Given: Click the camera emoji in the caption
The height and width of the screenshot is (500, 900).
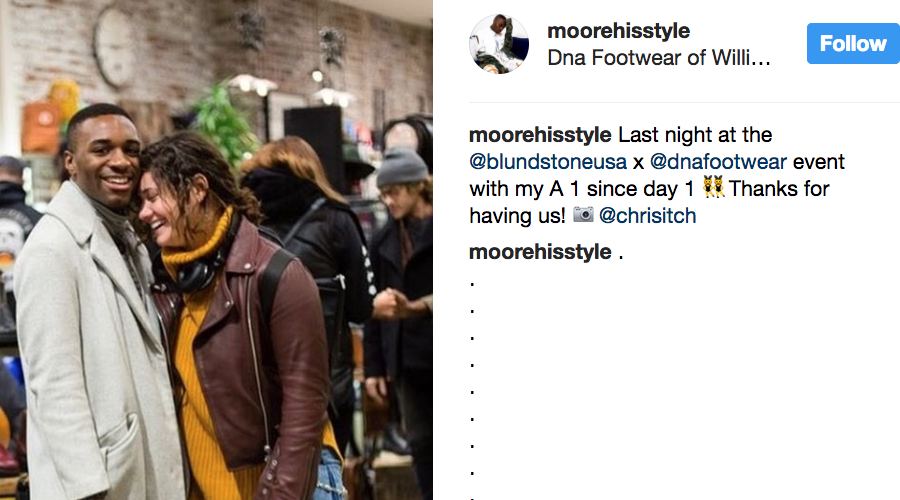Looking at the screenshot, I should click(x=583, y=215).
